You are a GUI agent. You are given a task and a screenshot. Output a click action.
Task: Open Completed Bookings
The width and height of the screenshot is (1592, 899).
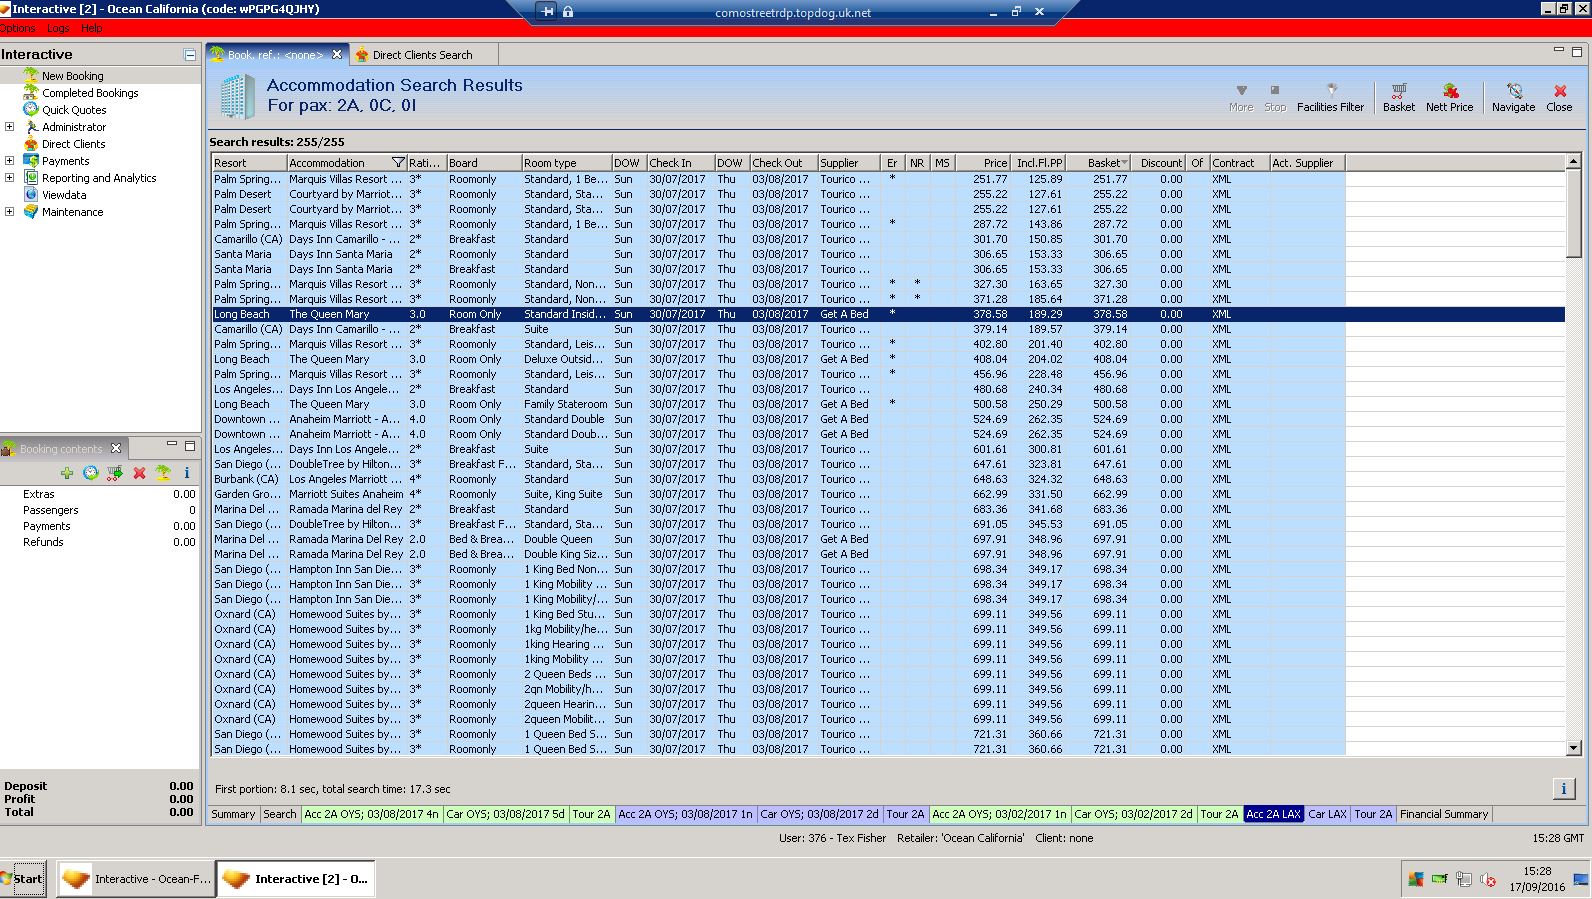pos(90,93)
